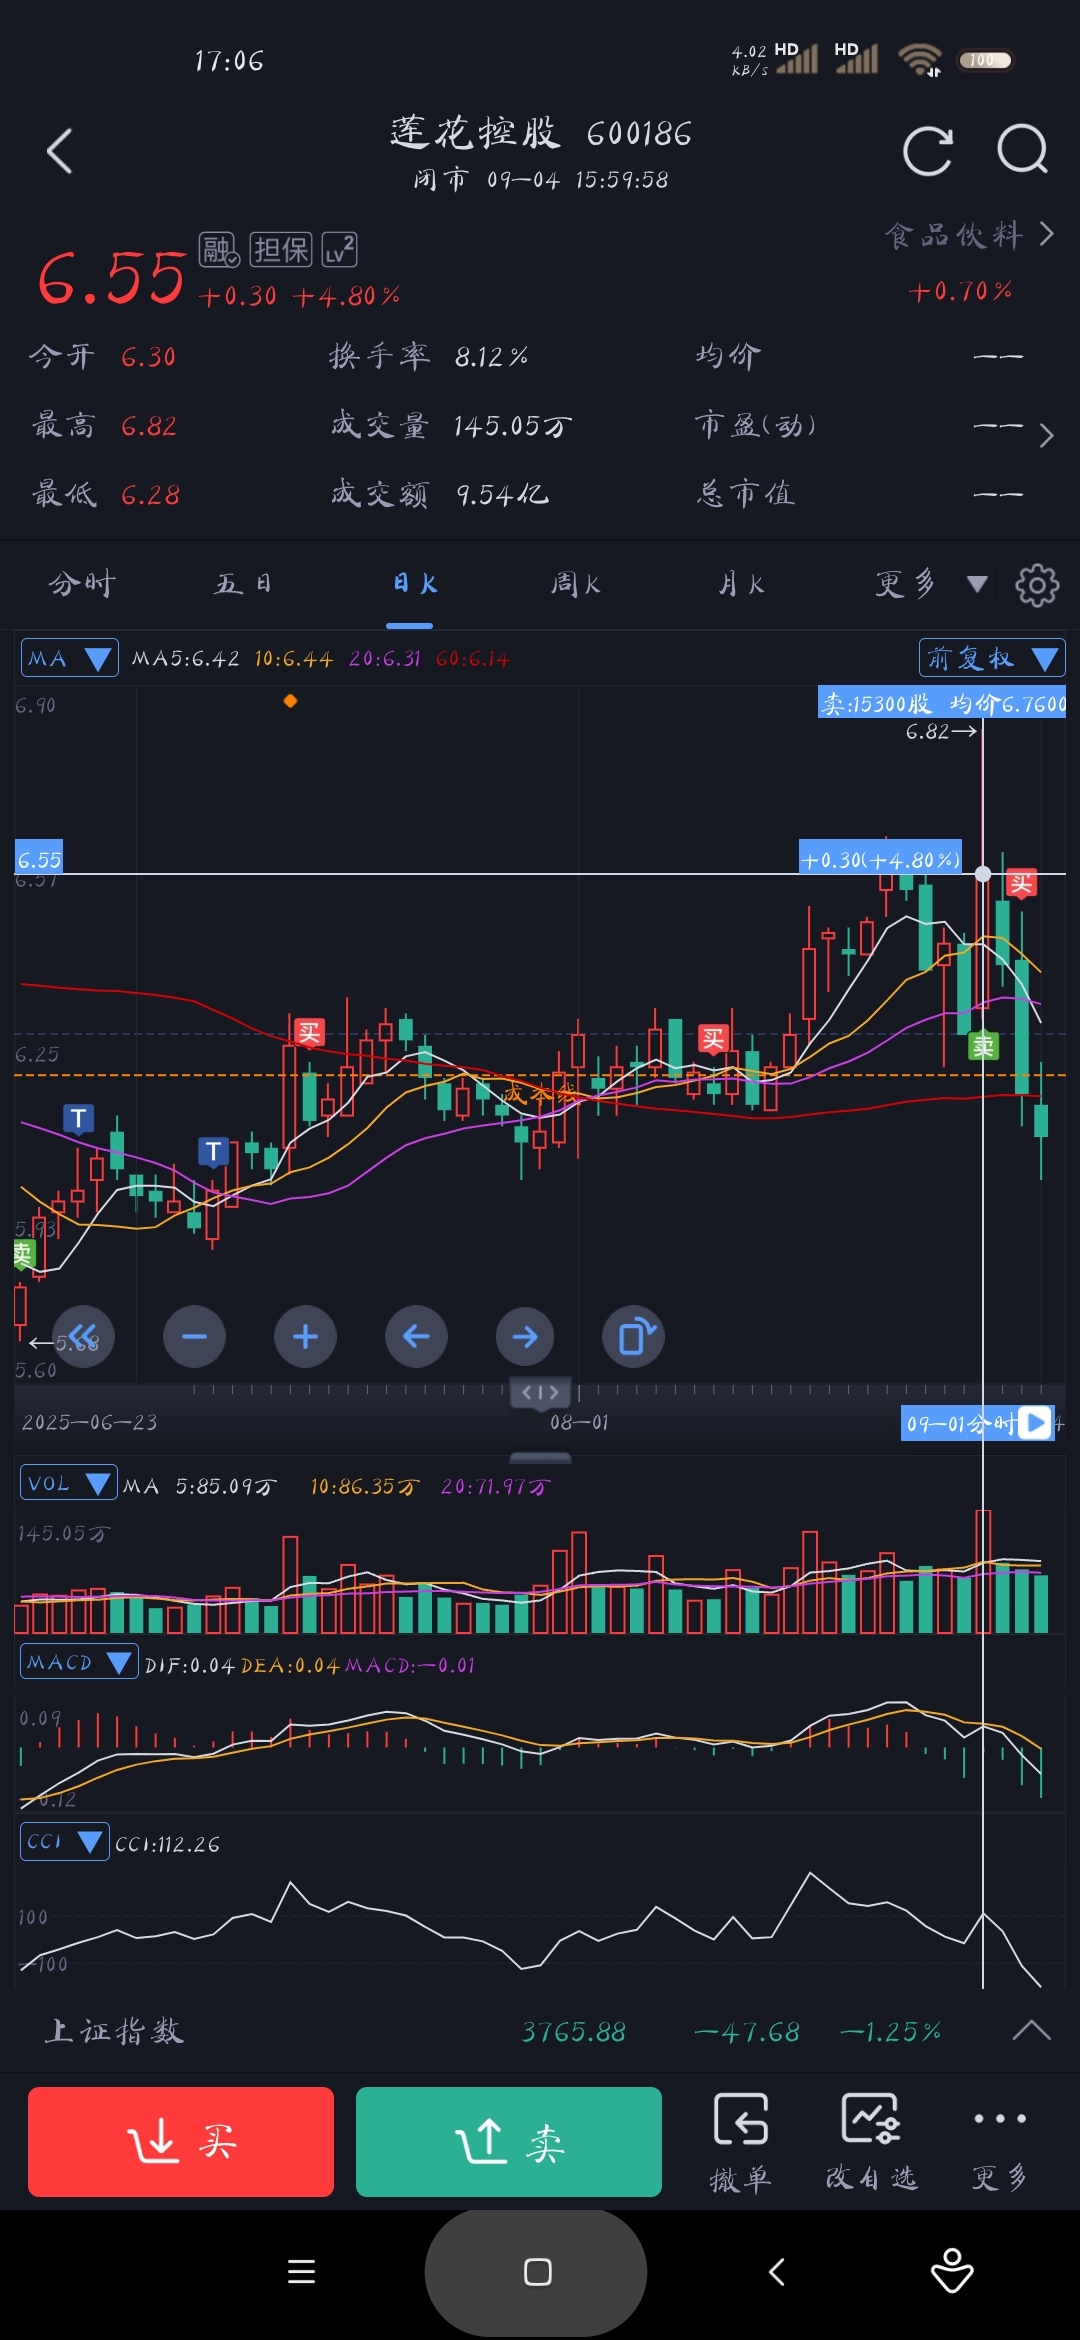Zoom in chart with plus button
Image resolution: width=1080 pixels, height=2340 pixels.
click(x=305, y=1337)
